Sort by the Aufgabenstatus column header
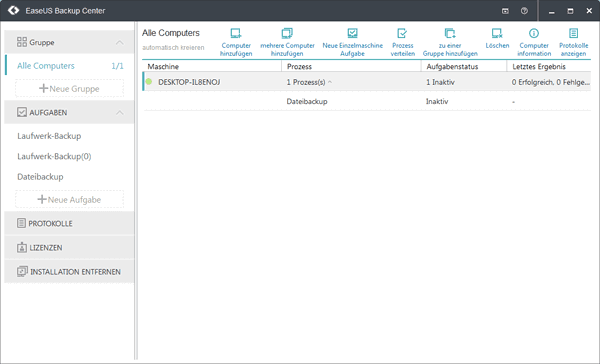The height and width of the screenshot is (364, 600). 464,67
